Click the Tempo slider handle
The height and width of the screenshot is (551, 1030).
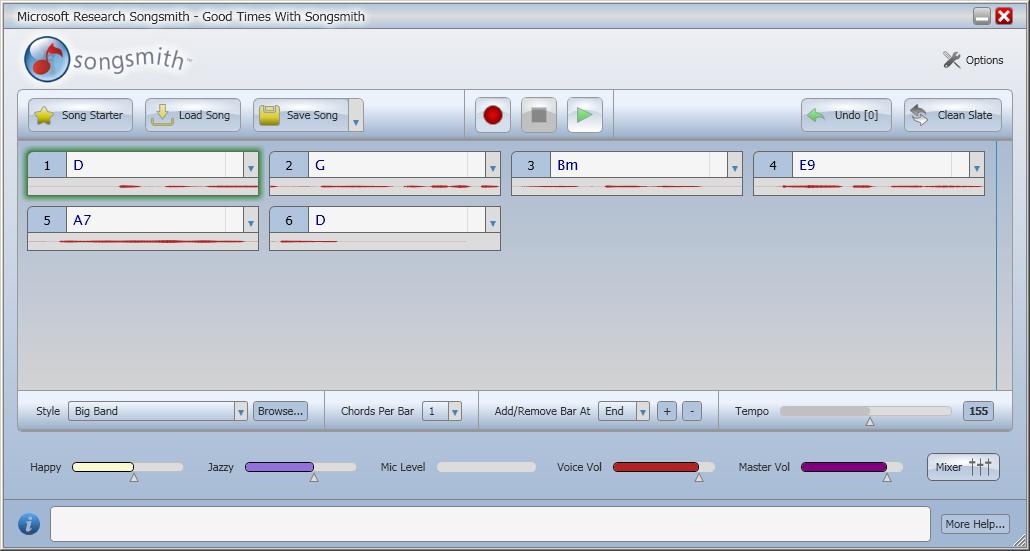(870, 422)
